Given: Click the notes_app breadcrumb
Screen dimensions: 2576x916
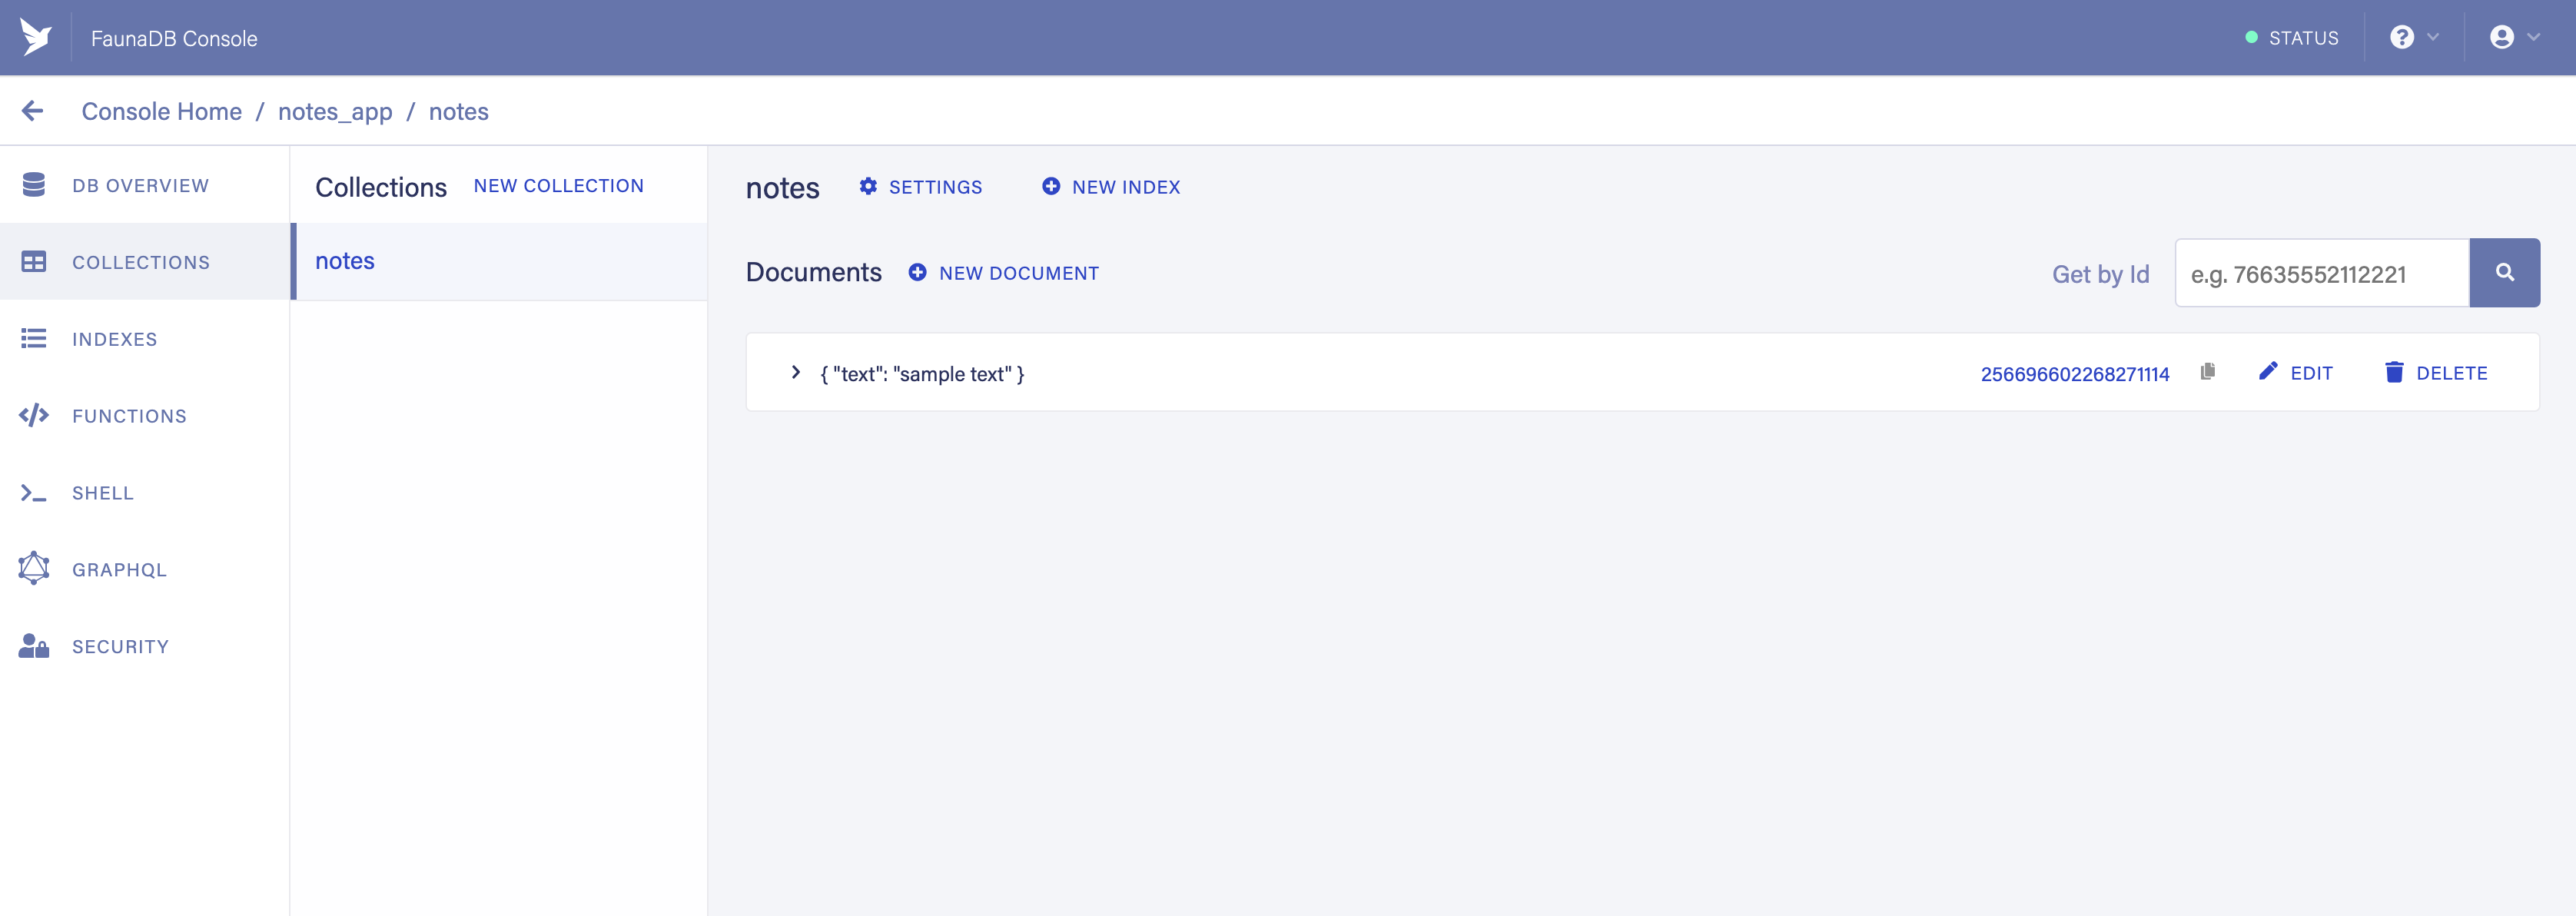Looking at the screenshot, I should (335, 112).
